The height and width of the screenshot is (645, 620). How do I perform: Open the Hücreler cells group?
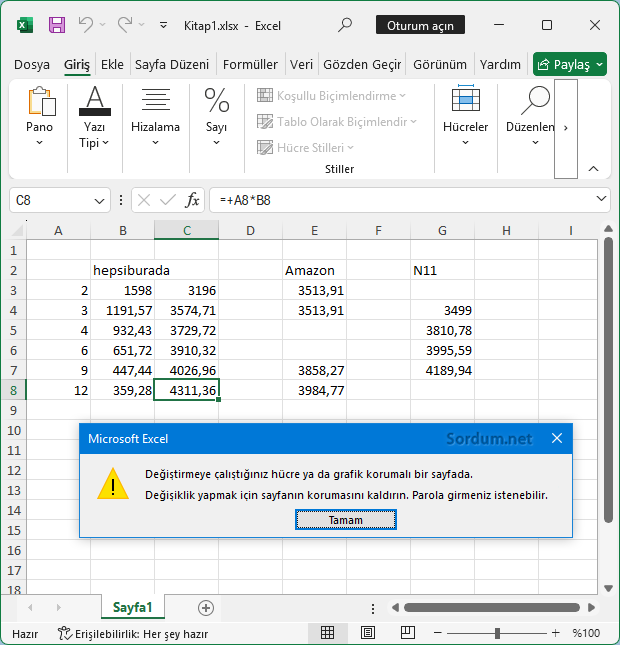pos(465,116)
